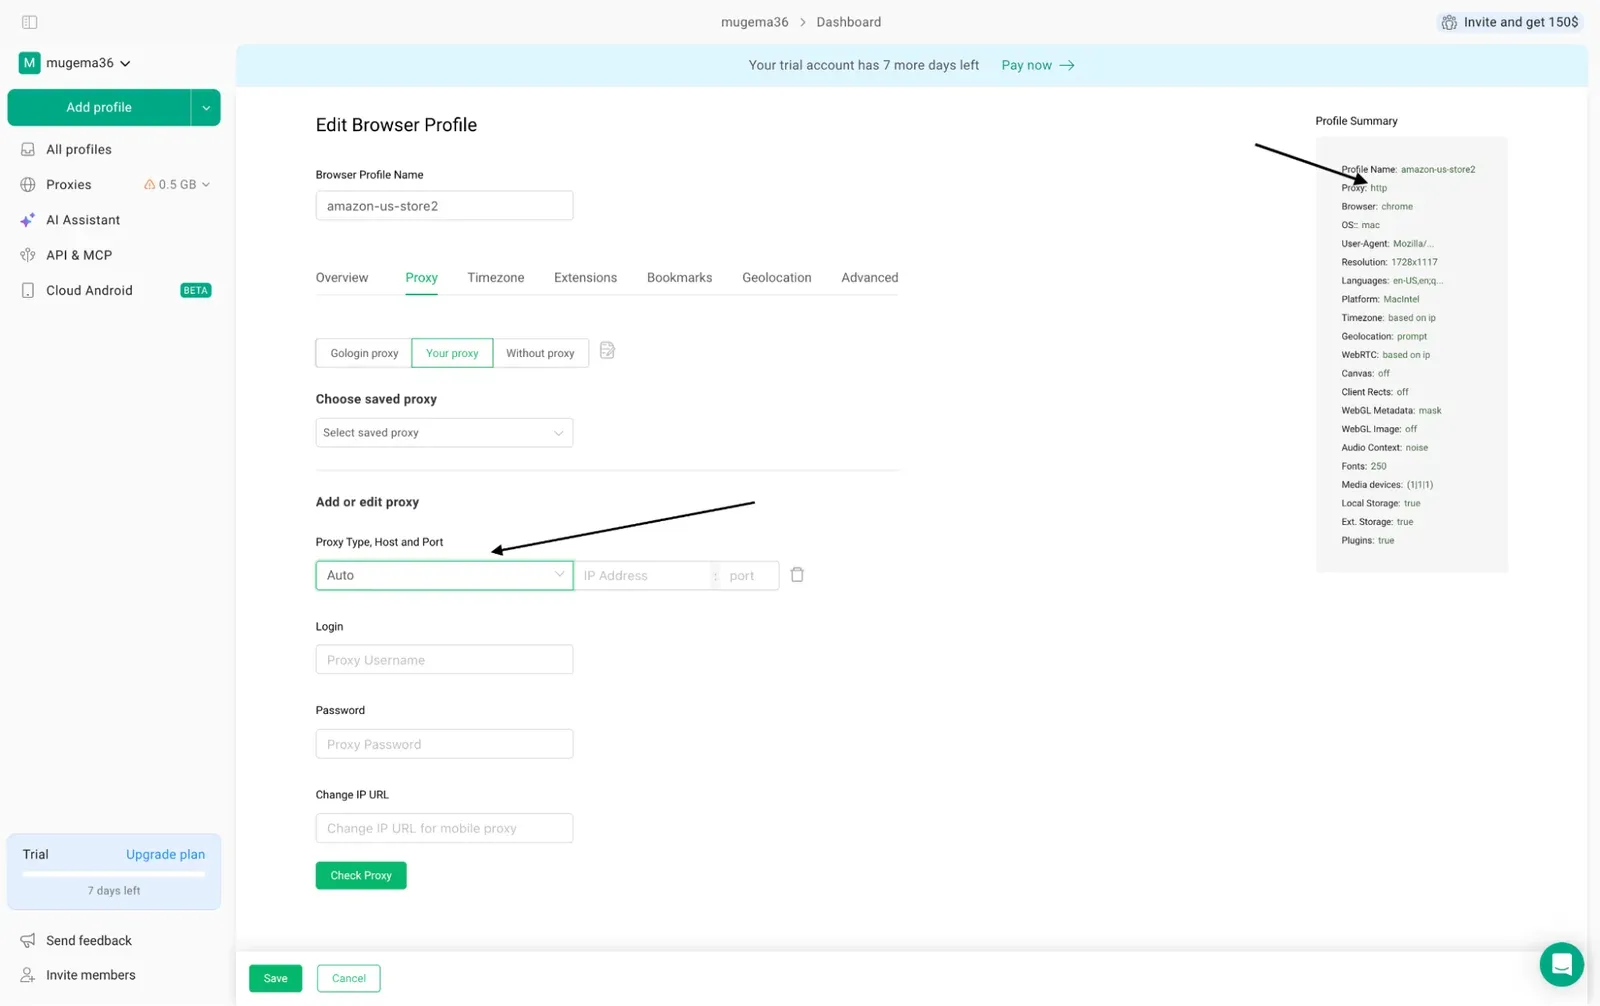Switch to the Overview tab
Viewport: 1600px width, 1006px height.
tap(342, 278)
